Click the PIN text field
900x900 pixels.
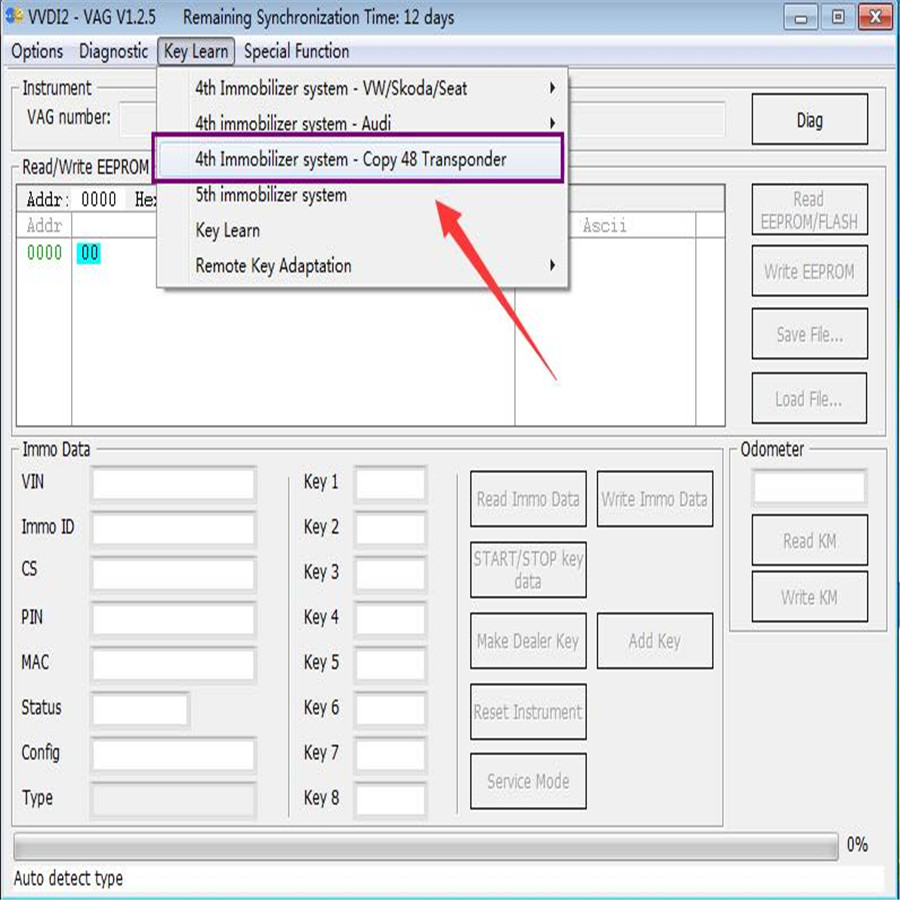pos(174,619)
